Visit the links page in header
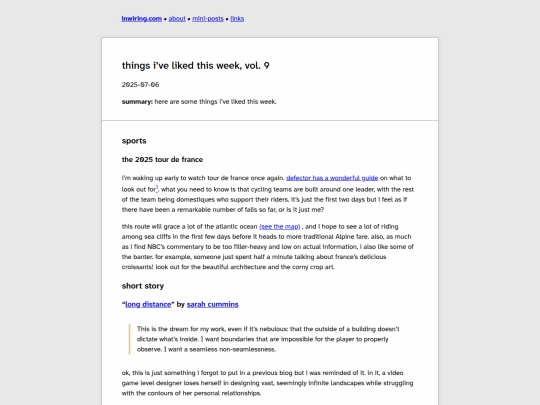Image resolution: width=540 pixels, height=405 pixels. click(x=237, y=19)
